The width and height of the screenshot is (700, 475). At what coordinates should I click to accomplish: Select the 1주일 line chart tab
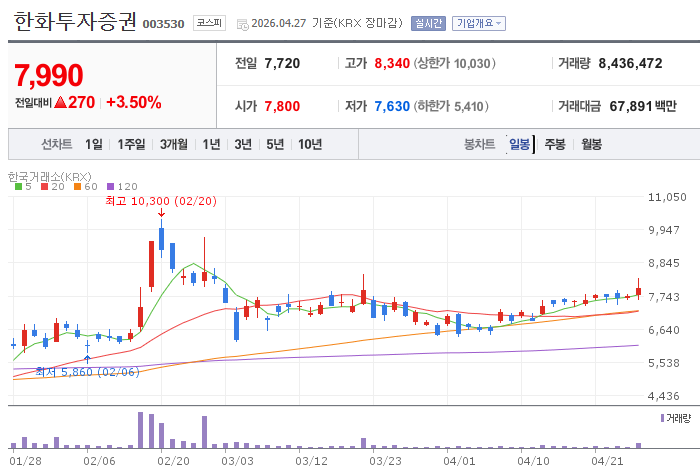pyautogui.click(x=131, y=144)
